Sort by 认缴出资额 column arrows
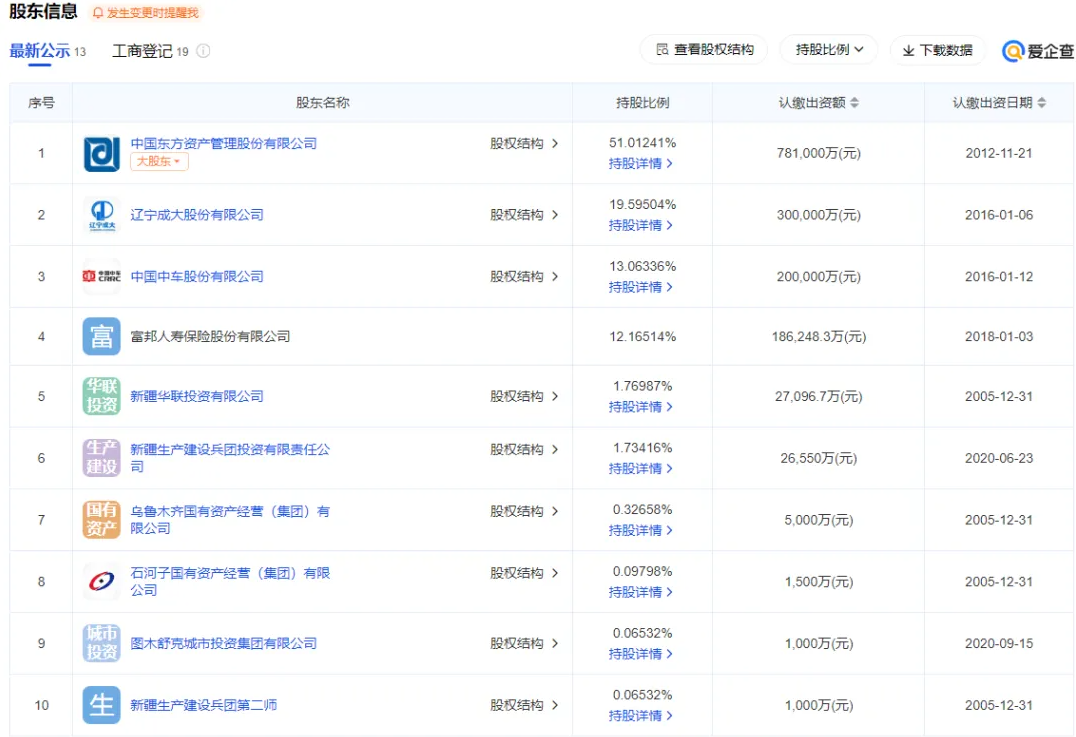 tap(854, 102)
